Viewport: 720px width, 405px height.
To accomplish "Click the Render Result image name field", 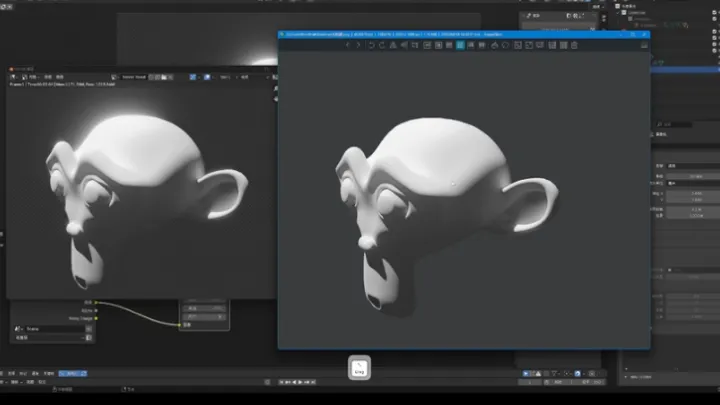I will point(134,77).
